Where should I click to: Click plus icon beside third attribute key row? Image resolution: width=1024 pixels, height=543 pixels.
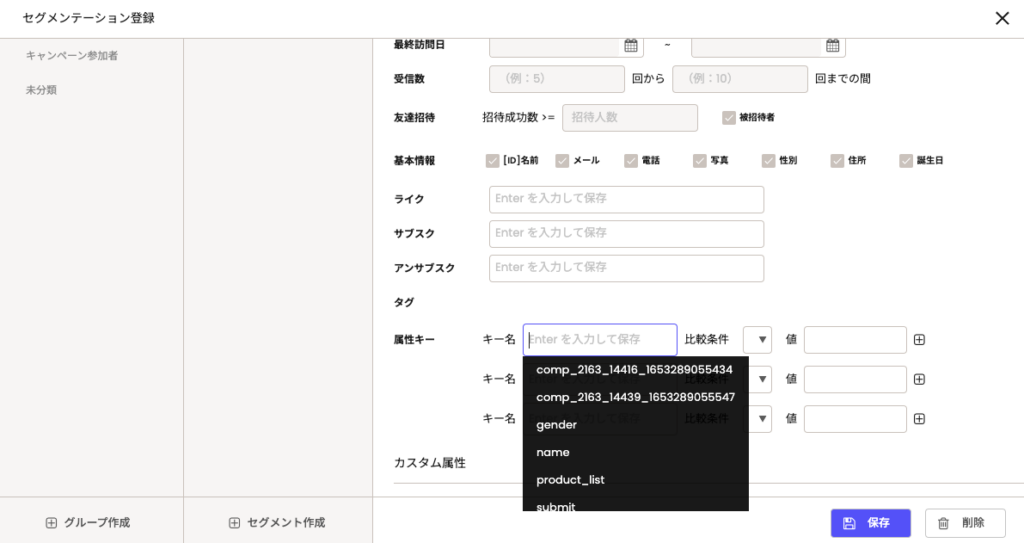pos(919,419)
